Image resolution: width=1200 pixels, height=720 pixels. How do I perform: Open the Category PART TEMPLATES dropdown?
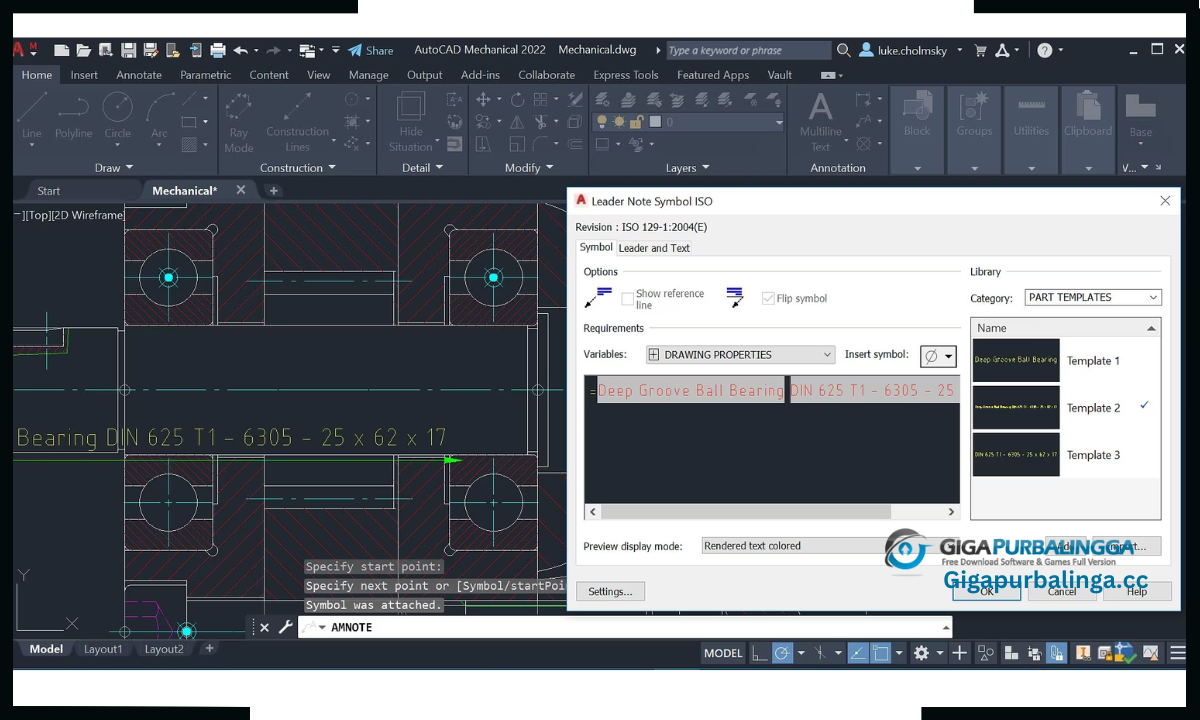click(x=1093, y=297)
